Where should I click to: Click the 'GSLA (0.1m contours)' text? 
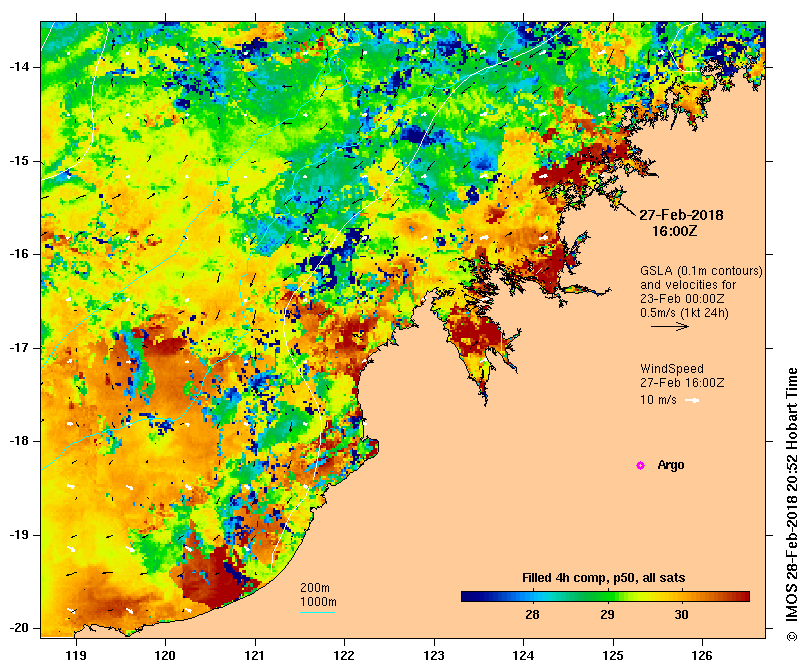(x=701, y=270)
